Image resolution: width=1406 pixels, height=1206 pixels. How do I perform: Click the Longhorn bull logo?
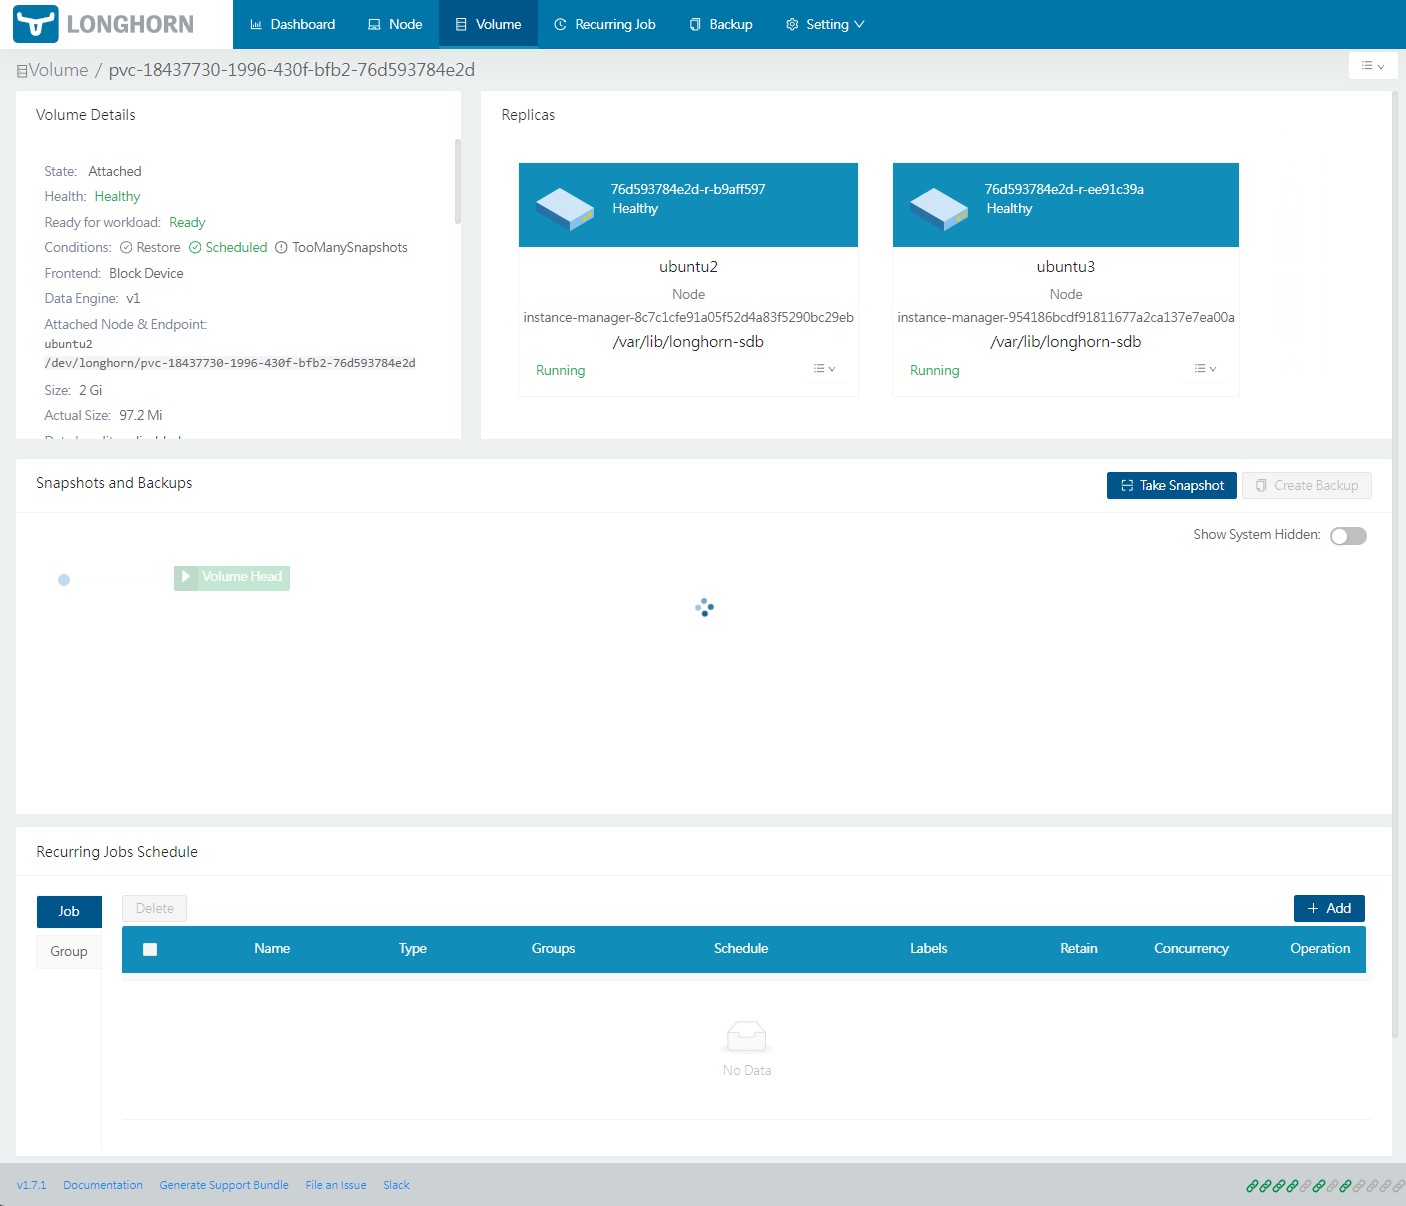pos(36,23)
